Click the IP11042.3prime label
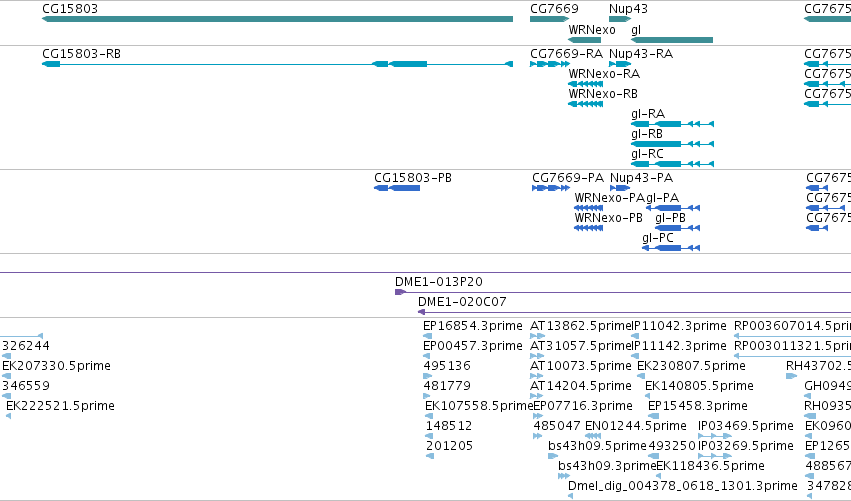This screenshot has height=501, width=851. point(678,326)
